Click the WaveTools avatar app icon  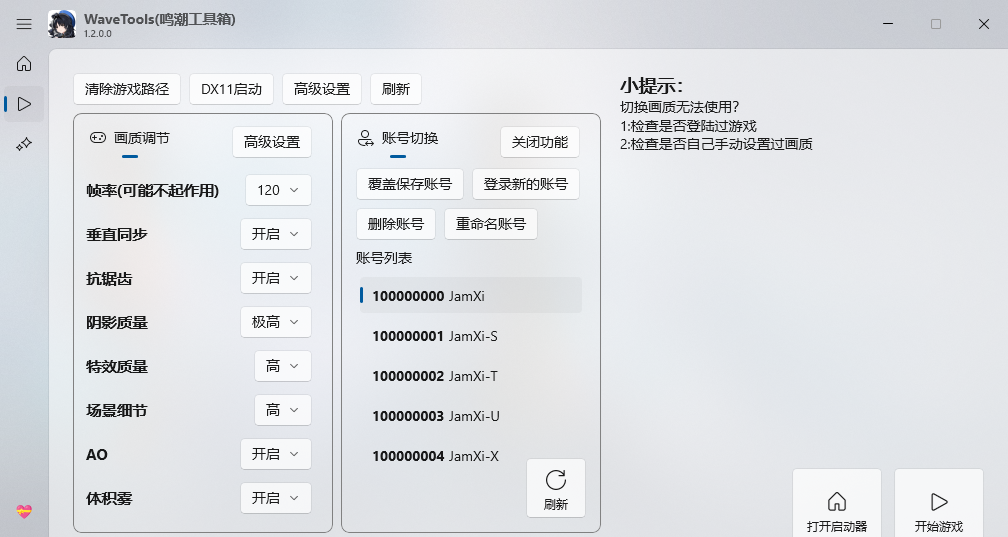(62, 24)
